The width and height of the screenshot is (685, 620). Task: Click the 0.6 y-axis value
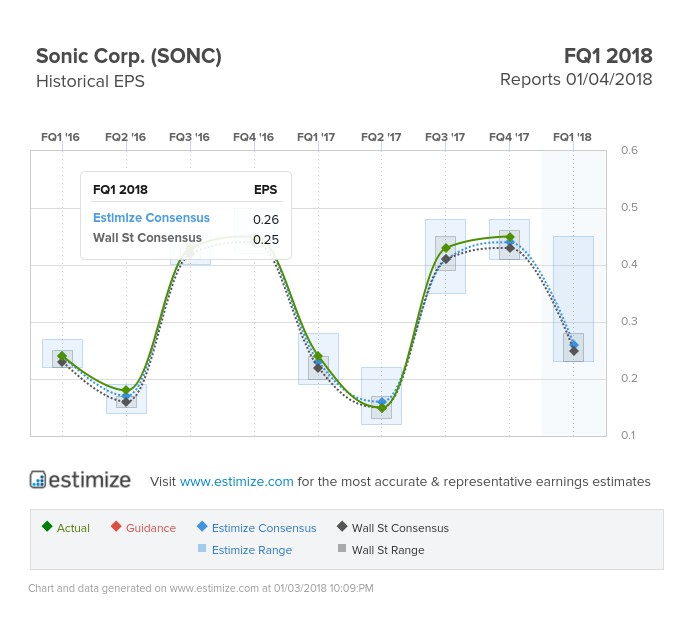(629, 150)
